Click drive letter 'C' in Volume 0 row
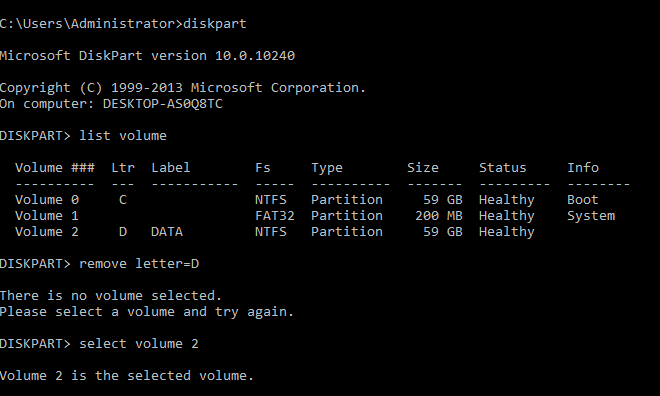 (122, 199)
